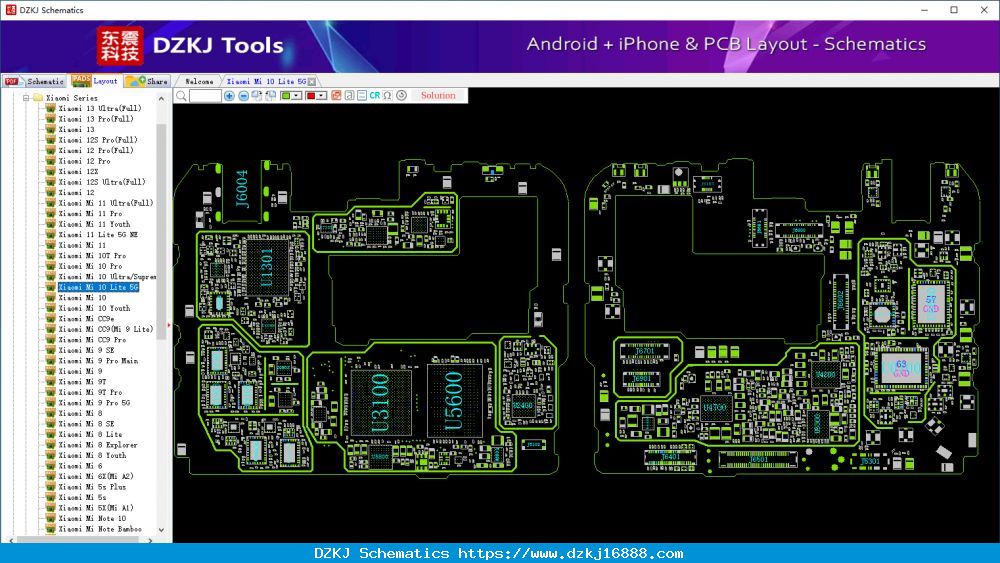Click the green color swatch

pyautogui.click(x=286, y=96)
